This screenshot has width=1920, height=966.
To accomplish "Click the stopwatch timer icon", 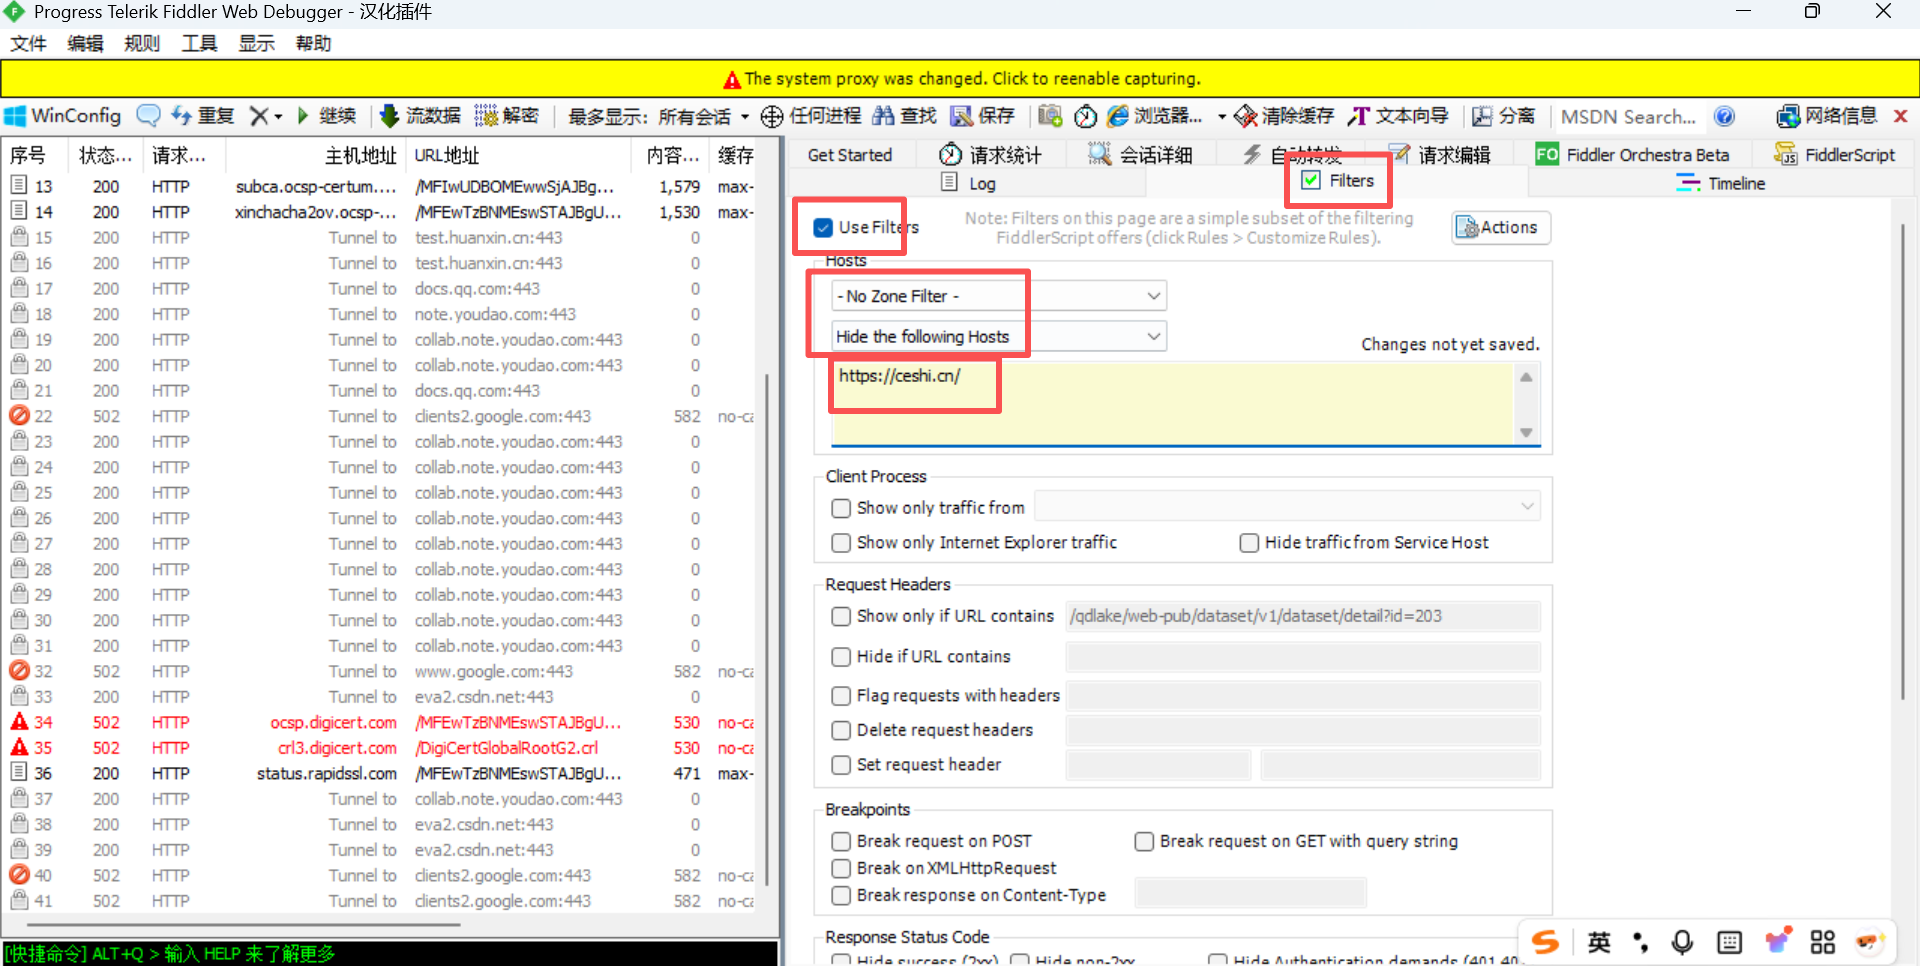I will click(x=1085, y=116).
